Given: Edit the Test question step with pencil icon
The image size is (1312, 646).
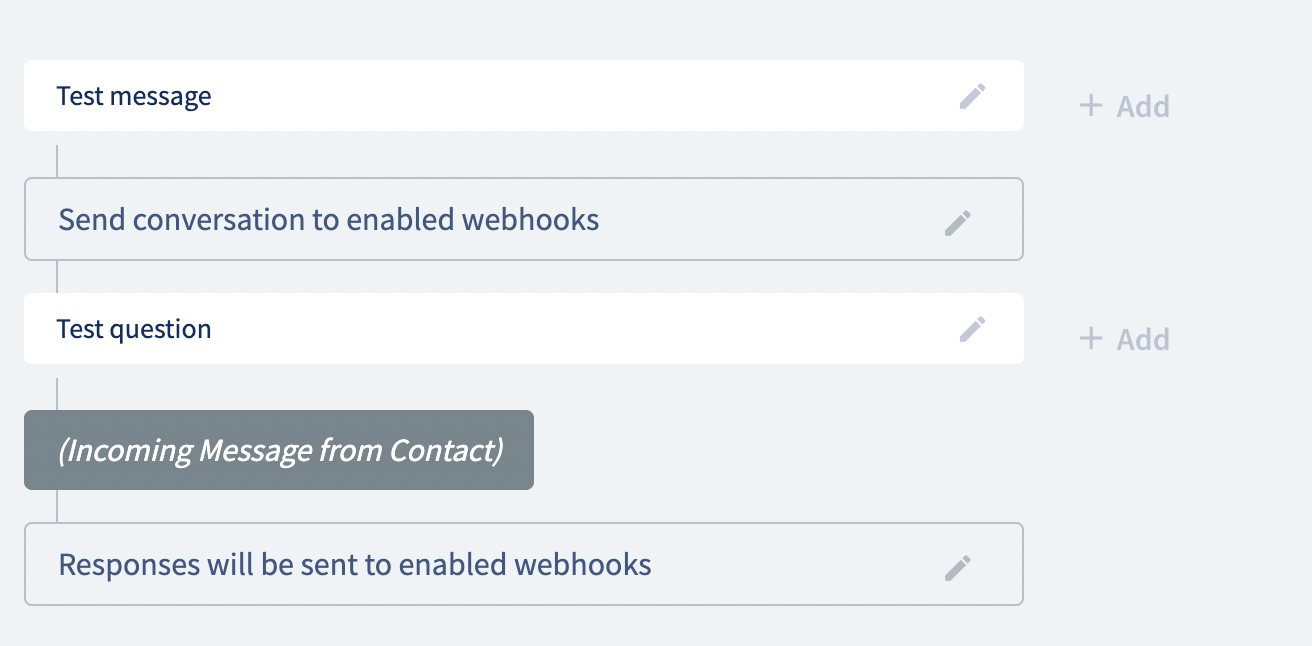Looking at the screenshot, I should [x=973, y=329].
